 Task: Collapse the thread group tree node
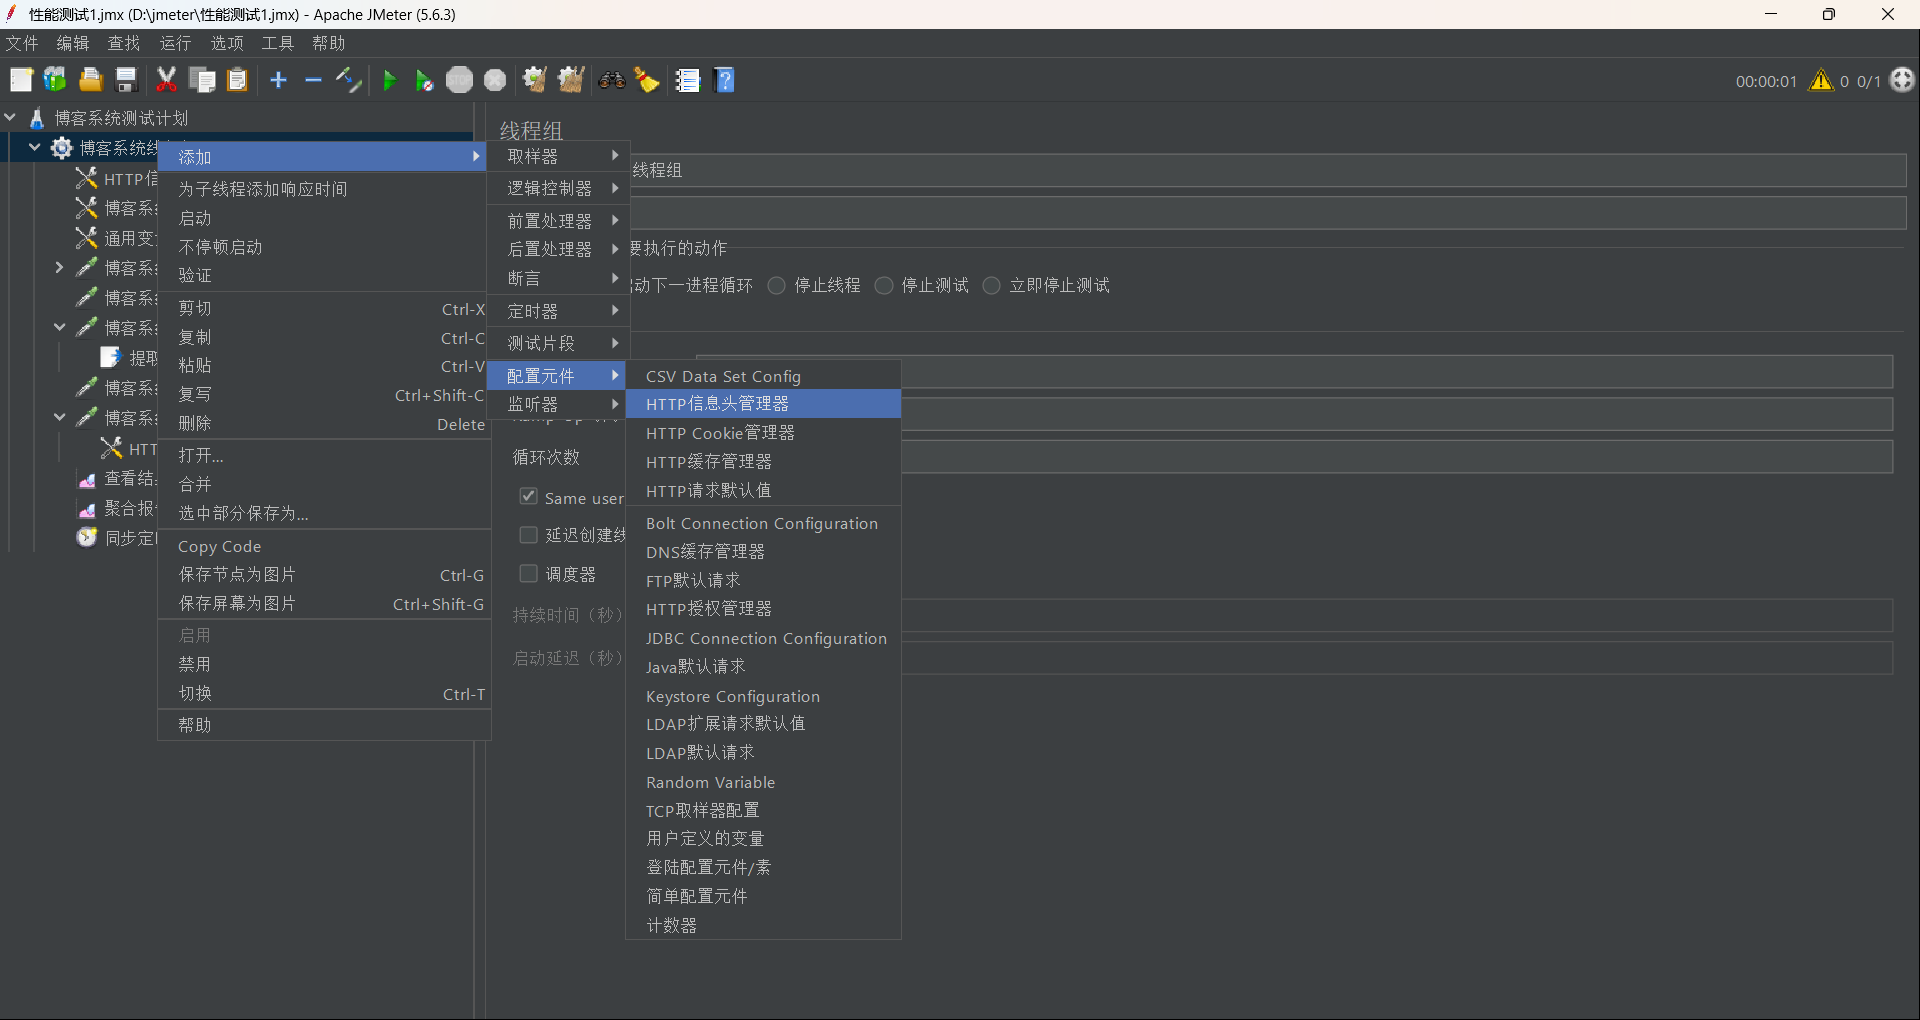pos(35,147)
